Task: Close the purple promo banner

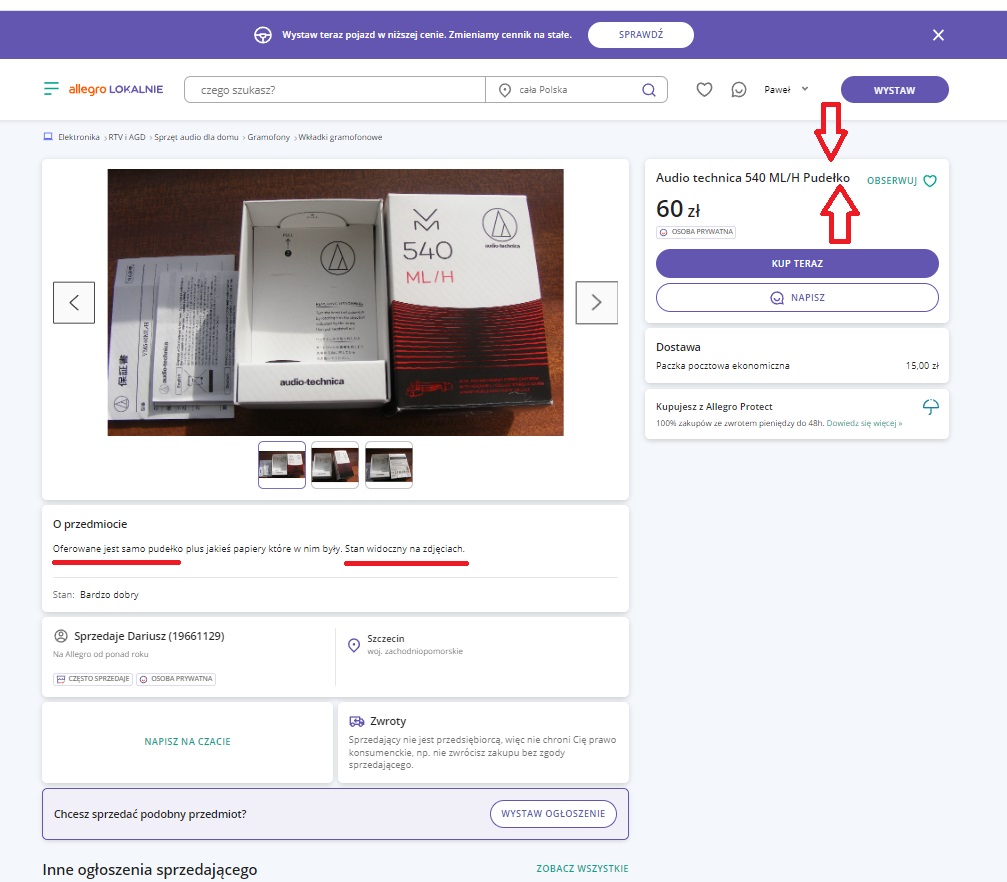Action: 938,35
